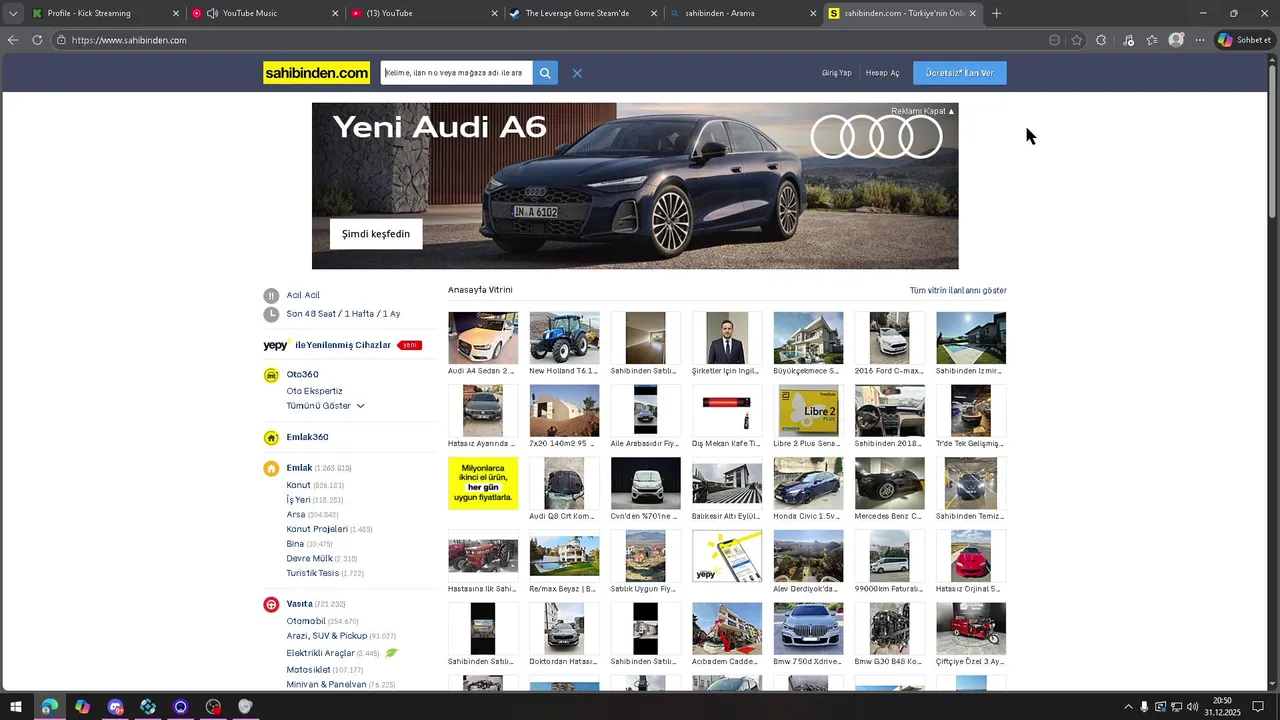The image size is (1280, 720).
Task: Show hidden system tray icons chevron
Action: (x=1129, y=707)
